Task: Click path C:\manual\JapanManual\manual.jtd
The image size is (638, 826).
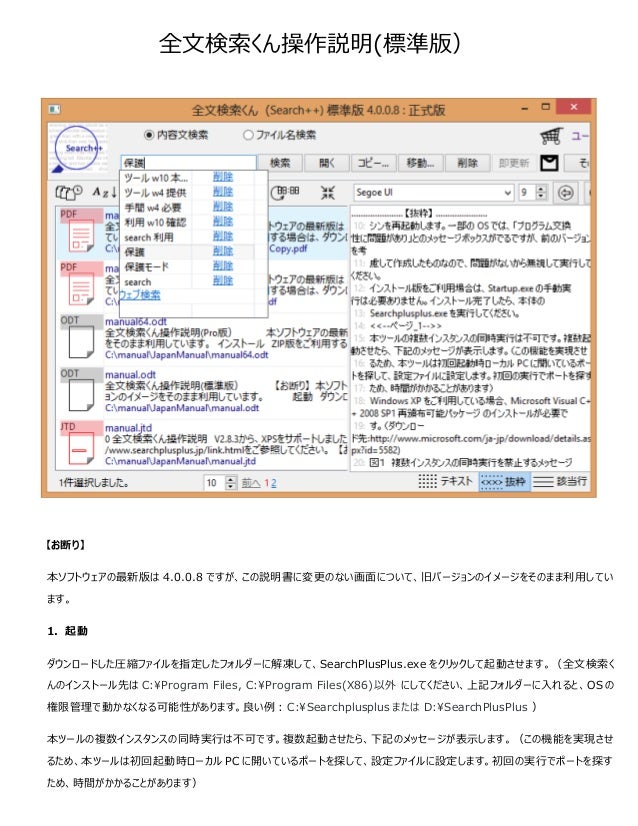Action: (x=180, y=461)
